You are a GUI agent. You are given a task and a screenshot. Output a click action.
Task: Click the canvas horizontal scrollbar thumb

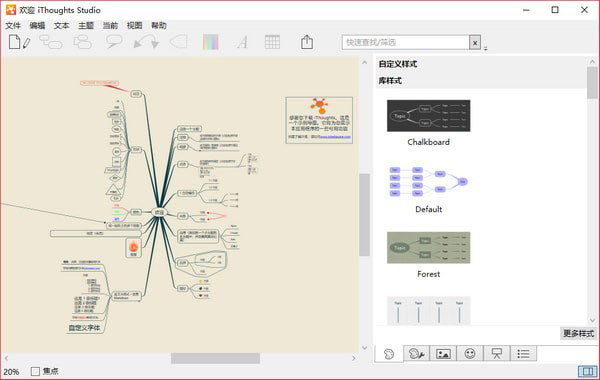pyautogui.click(x=215, y=358)
